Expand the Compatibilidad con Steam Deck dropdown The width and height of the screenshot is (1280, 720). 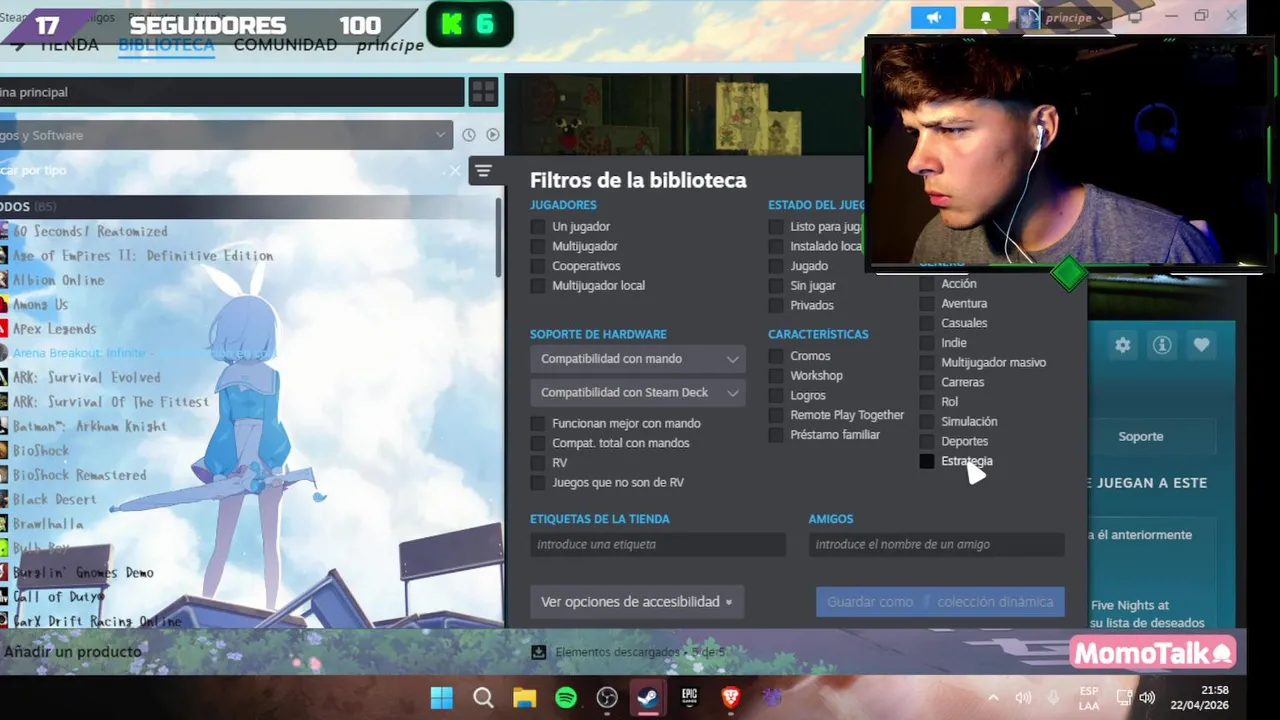[637, 393]
